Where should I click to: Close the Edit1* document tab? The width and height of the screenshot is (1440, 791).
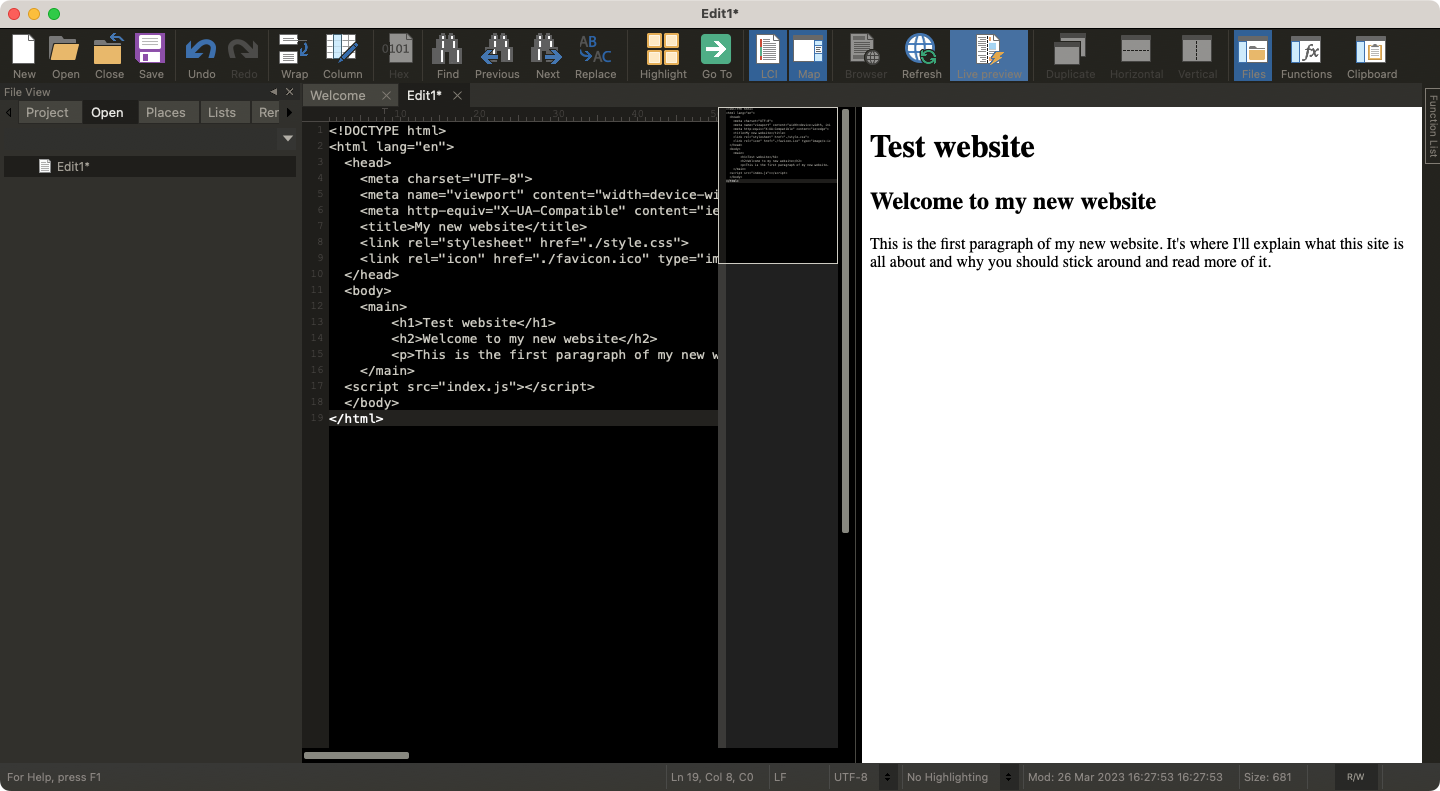[x=457, y=96]
